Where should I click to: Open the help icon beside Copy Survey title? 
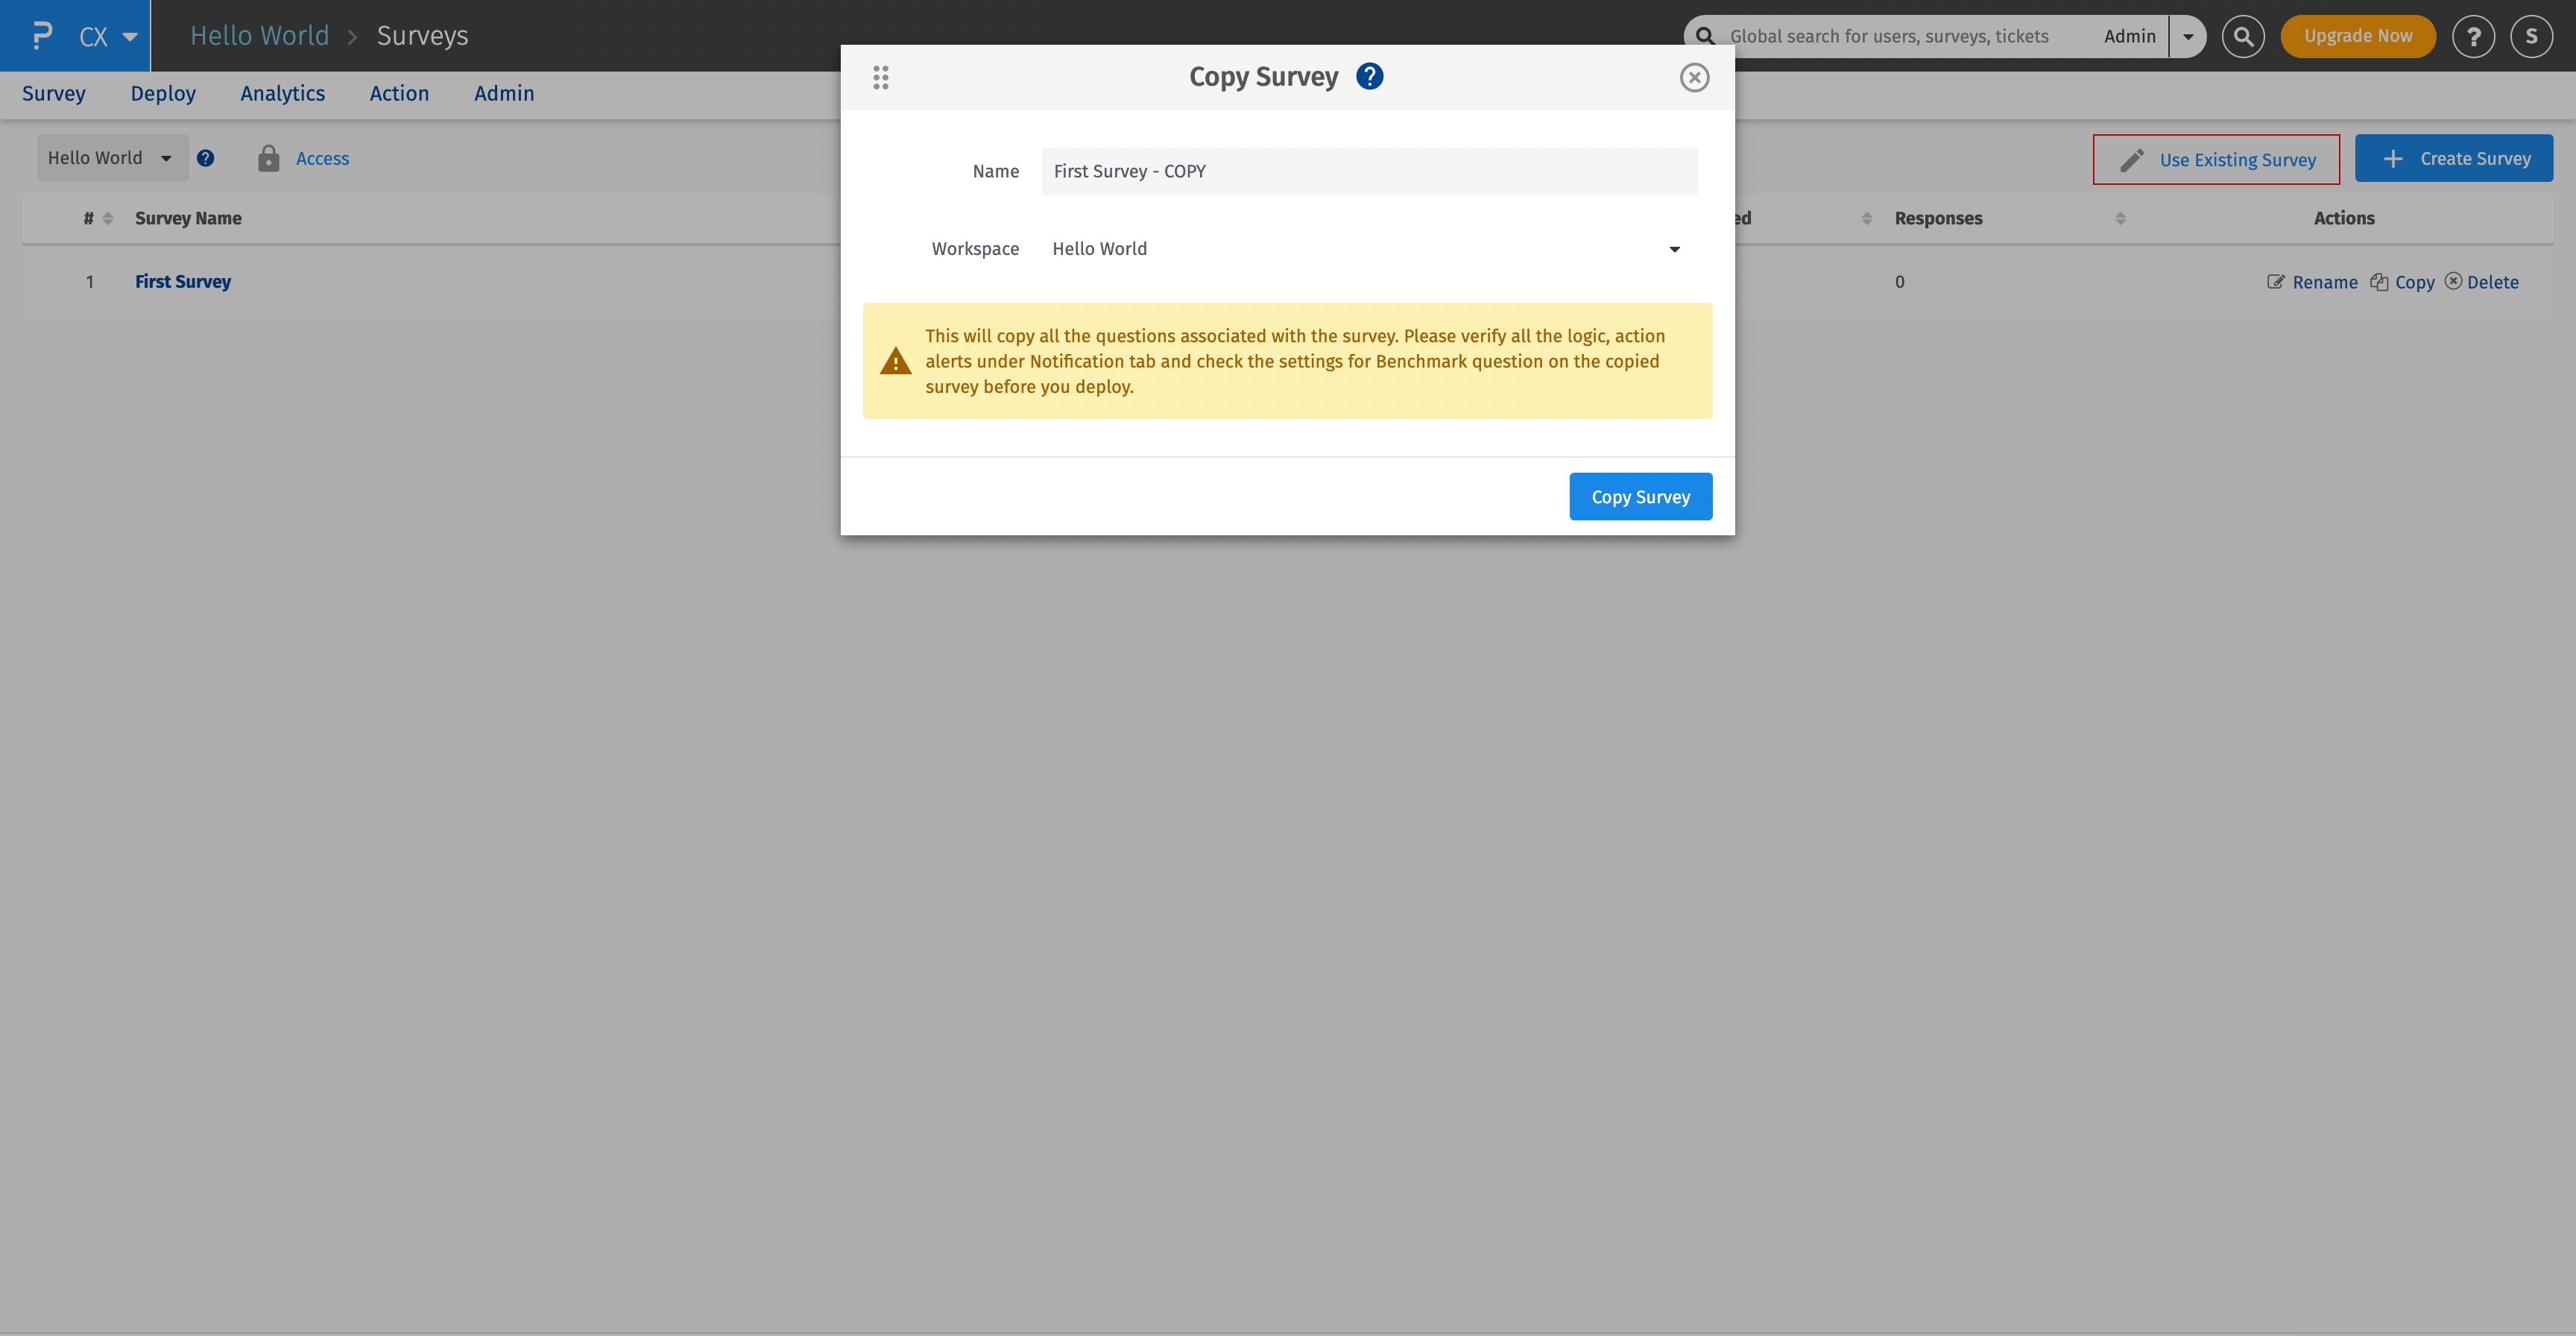coord(1369,76)
